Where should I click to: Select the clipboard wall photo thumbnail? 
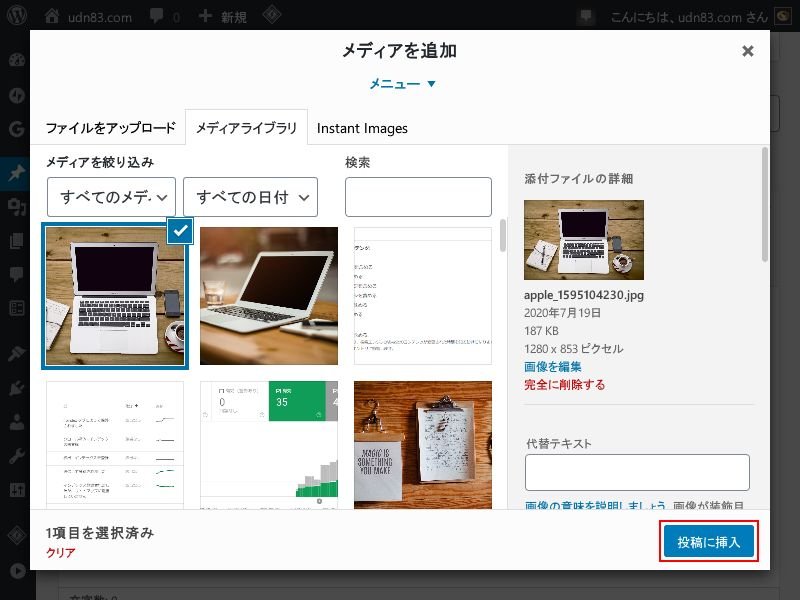[423, 445]
